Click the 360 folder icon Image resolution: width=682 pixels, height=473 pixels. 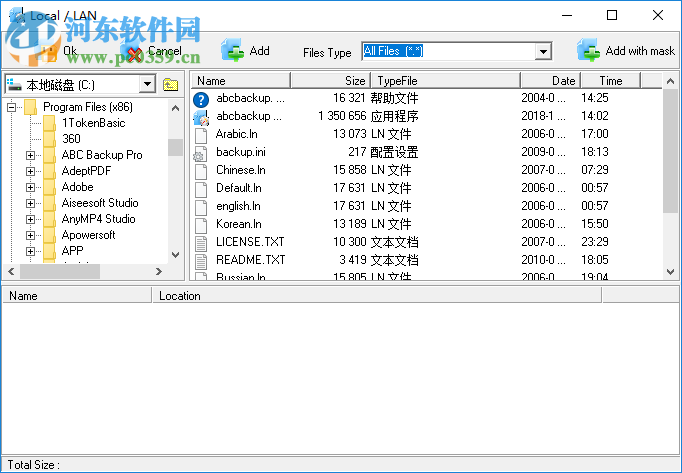tap(49, 139)
